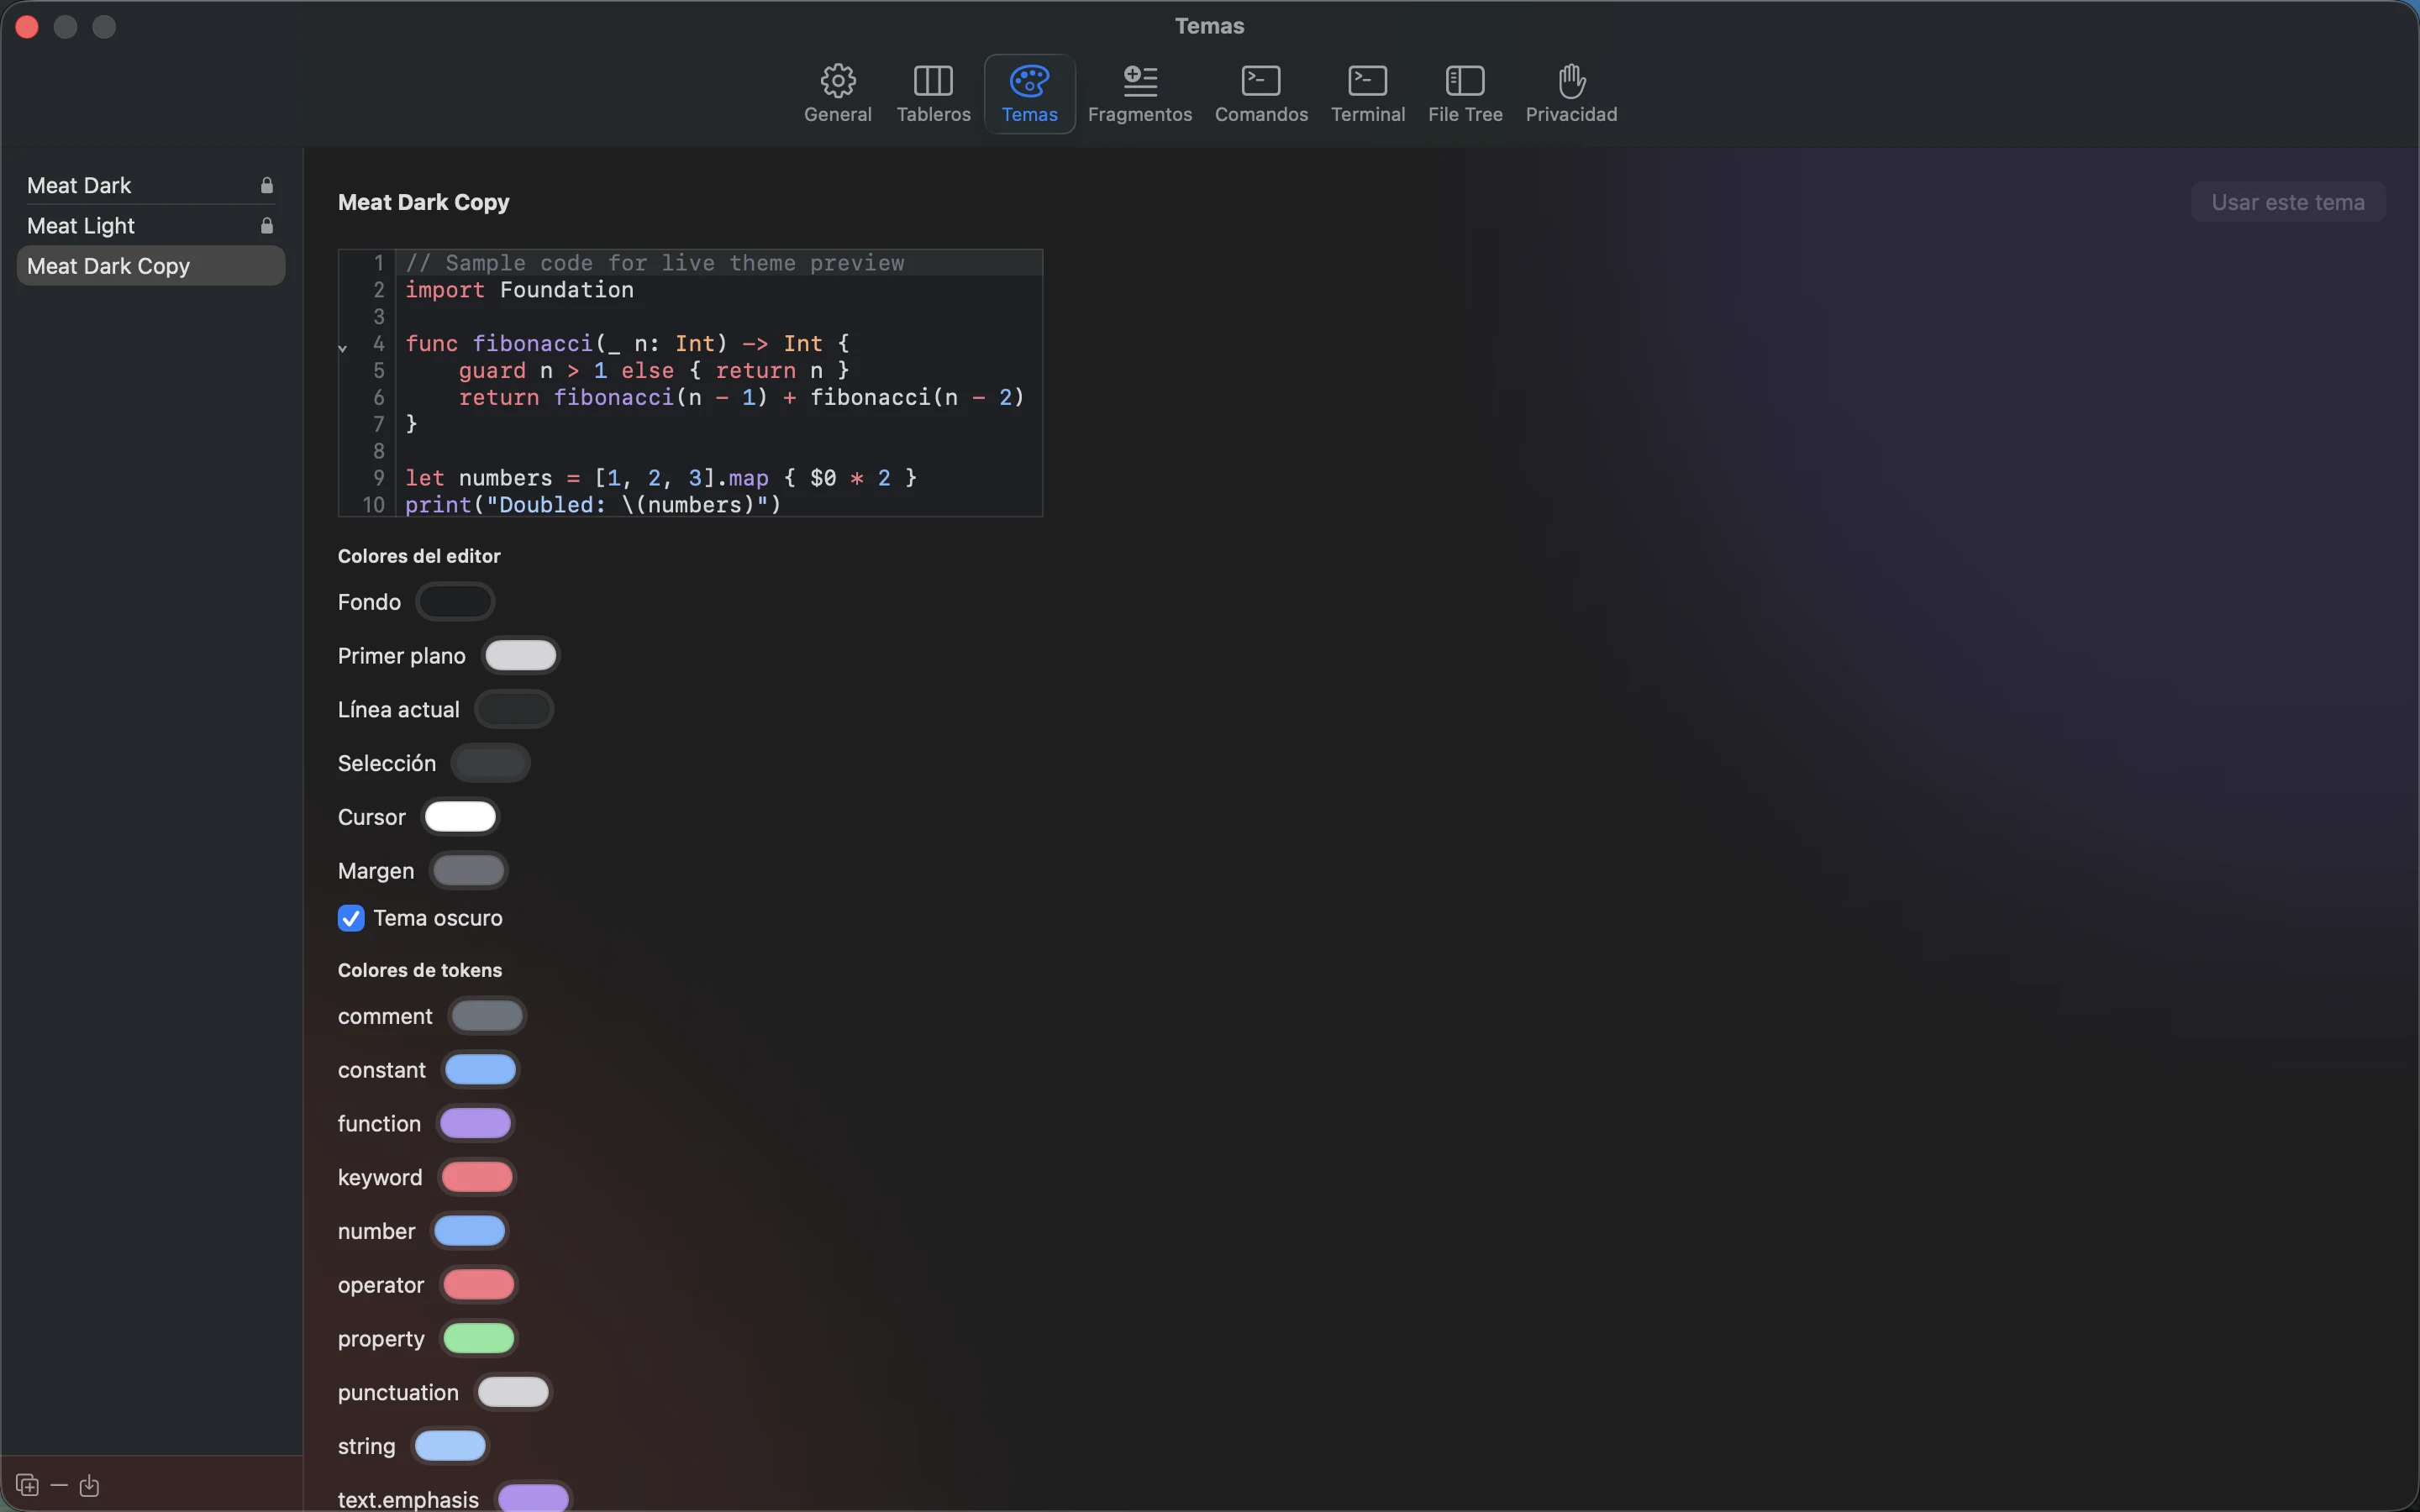Open the Fragmentos settings tab

1139,94
